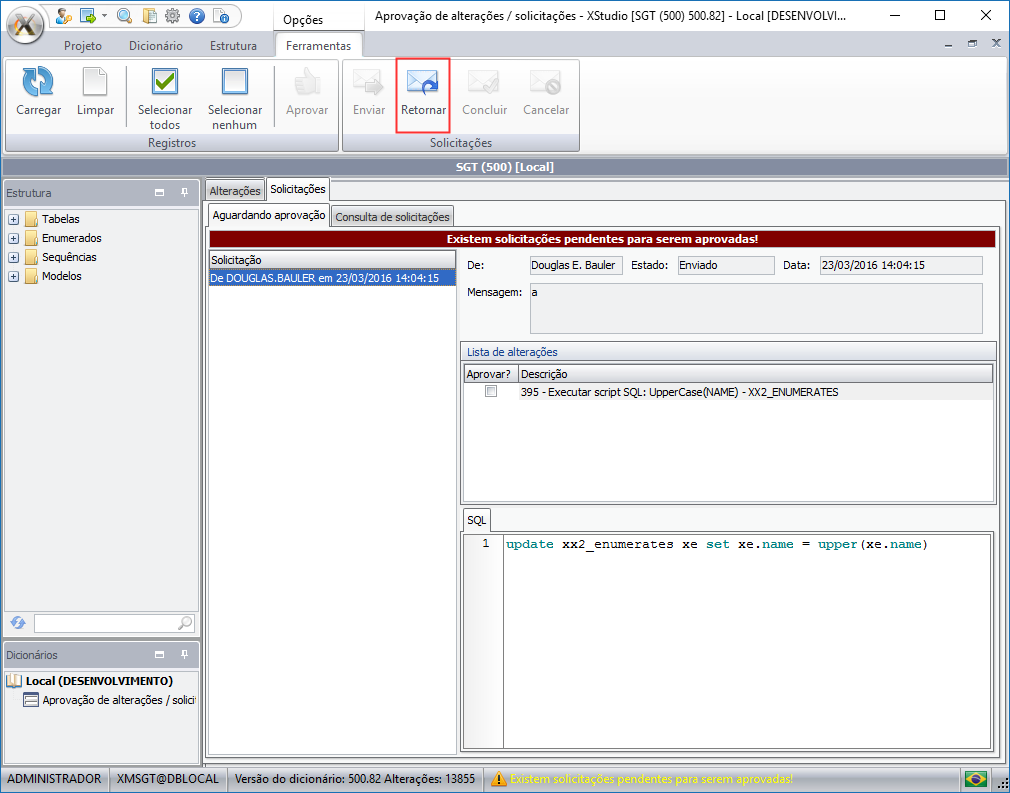Open the Opções tab

point(303,20)
